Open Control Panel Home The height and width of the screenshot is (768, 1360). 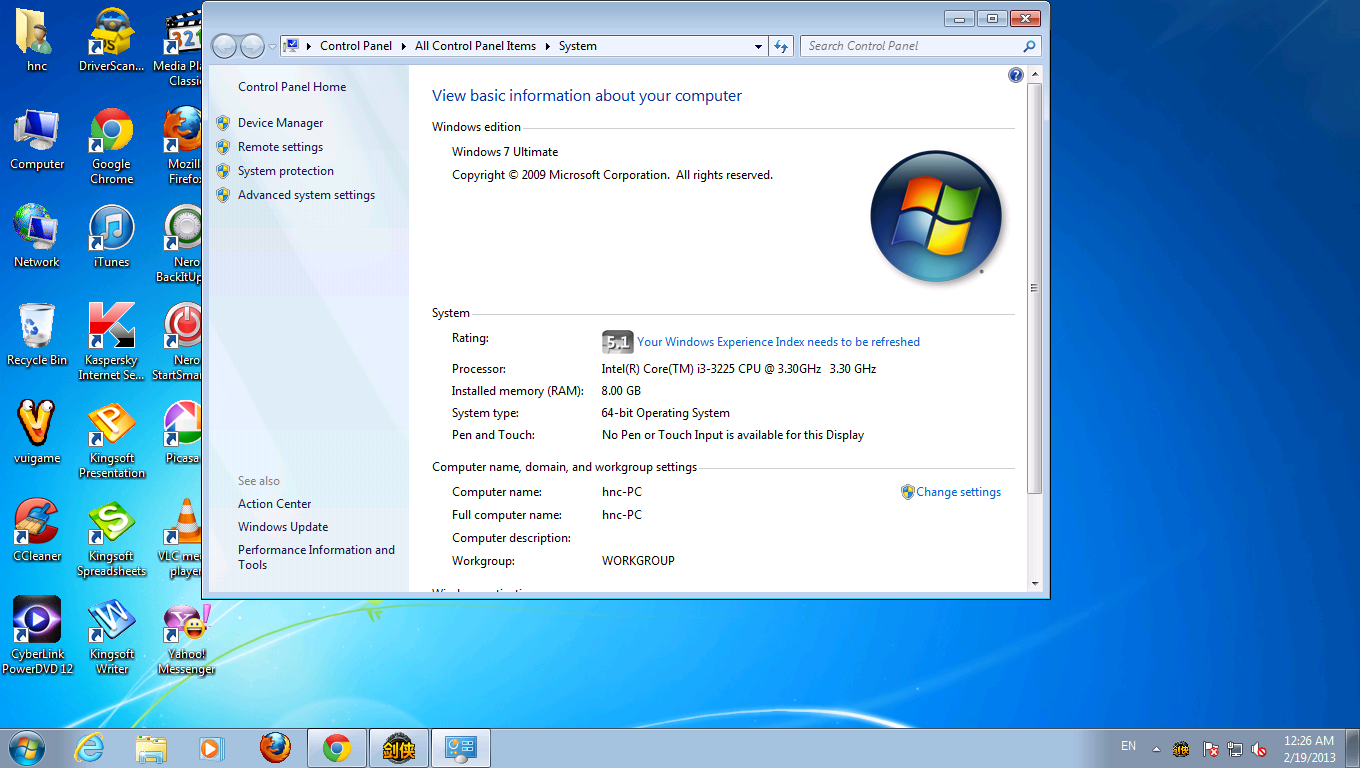tap(292, 87)
